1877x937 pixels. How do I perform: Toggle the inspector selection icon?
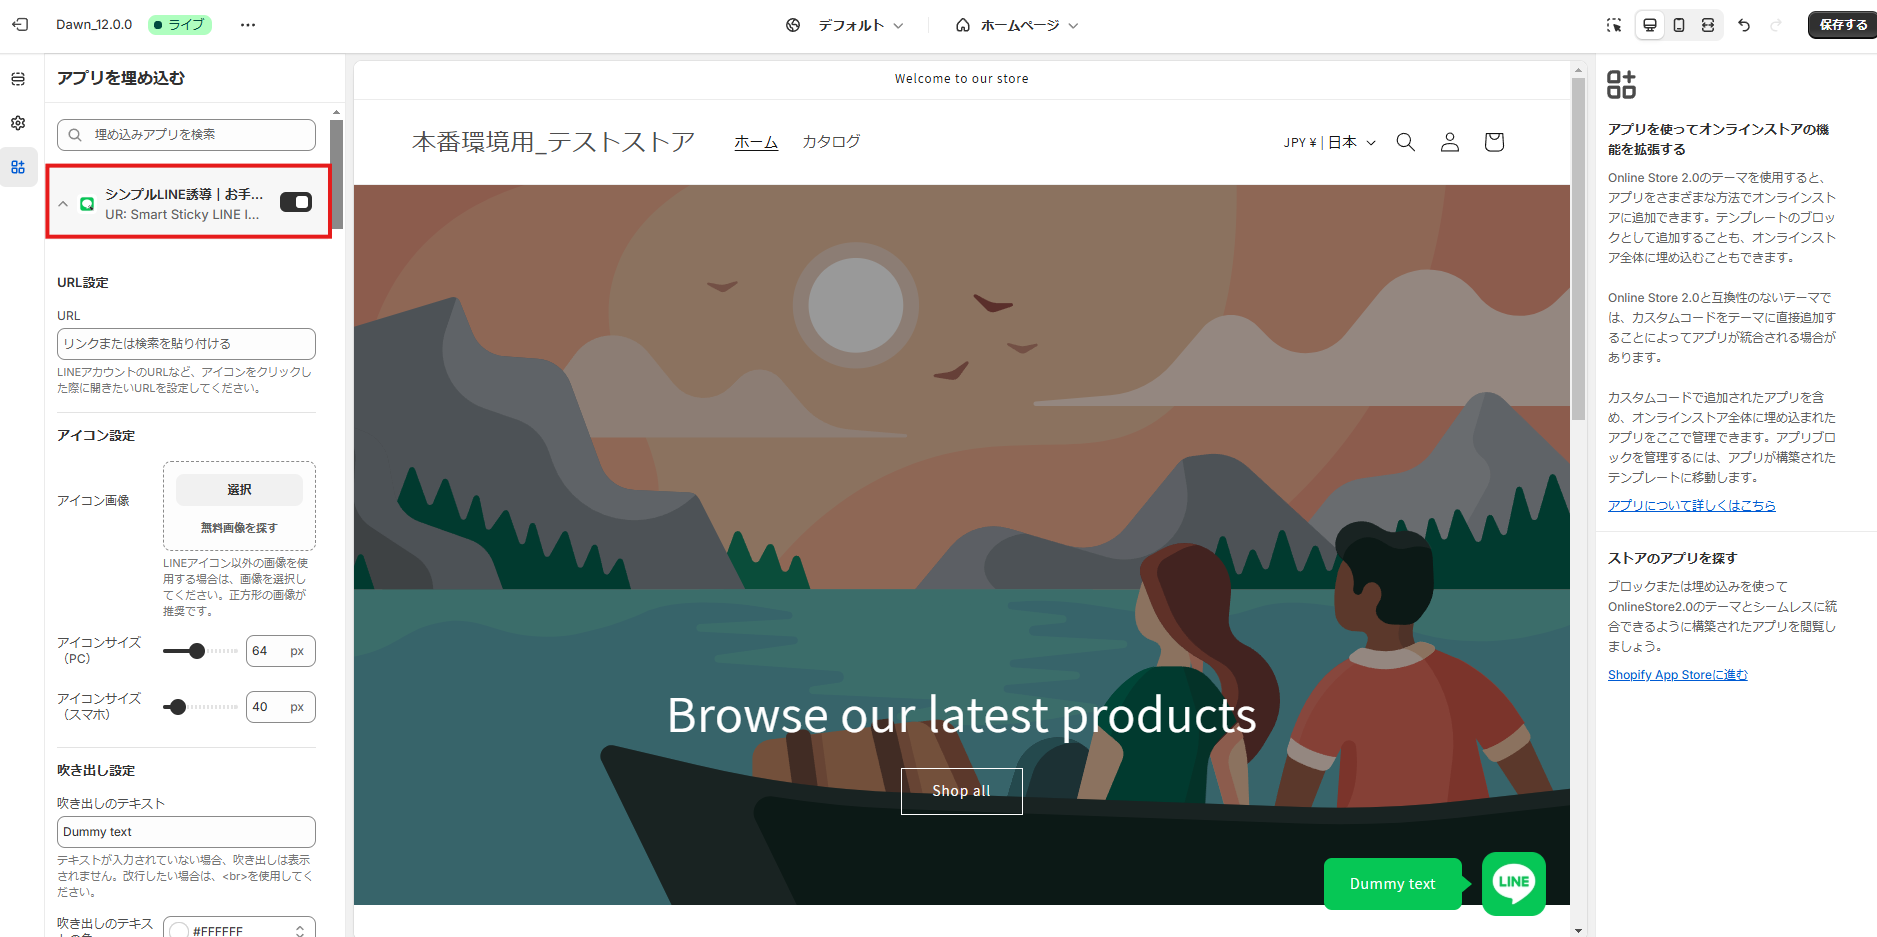coord(1614,25)
